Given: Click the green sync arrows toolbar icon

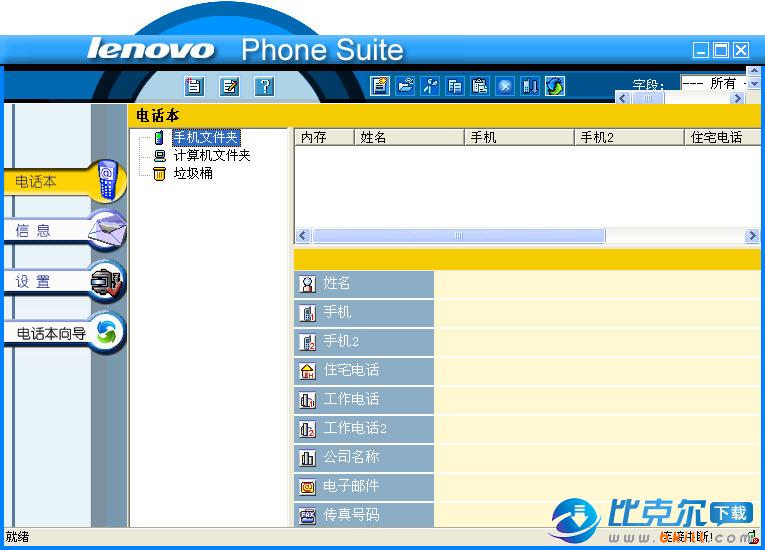Looking at the screenshot, I should [555, 86].
